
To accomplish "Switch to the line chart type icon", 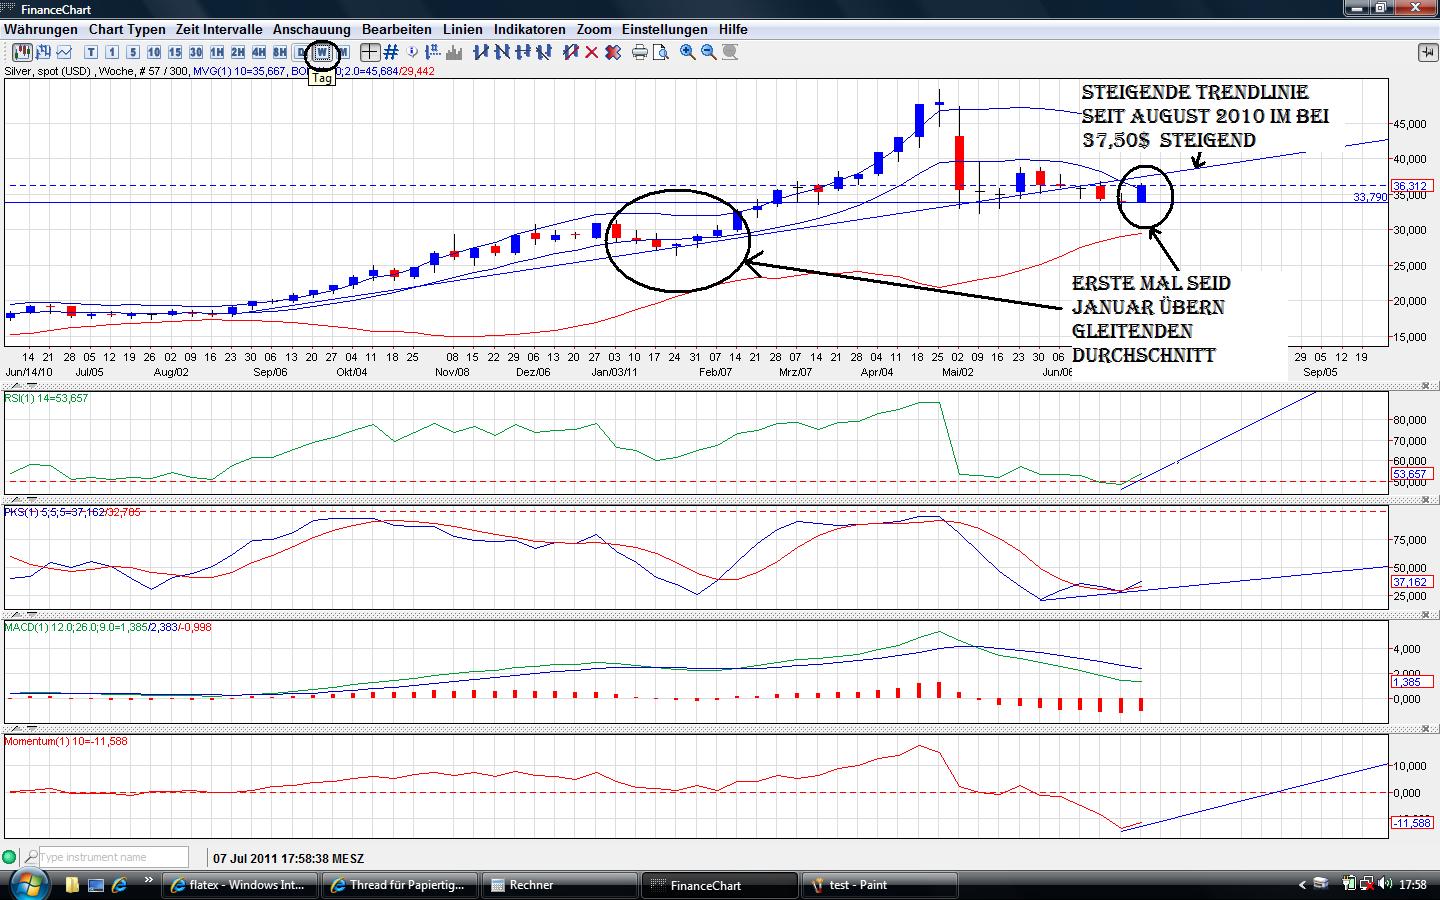I will click(65, 52).
